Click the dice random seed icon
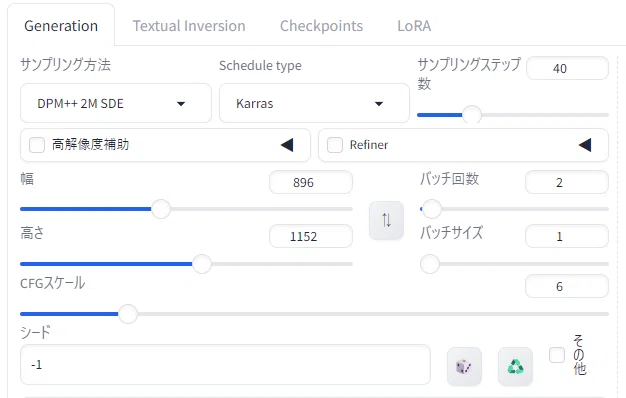 464,366
